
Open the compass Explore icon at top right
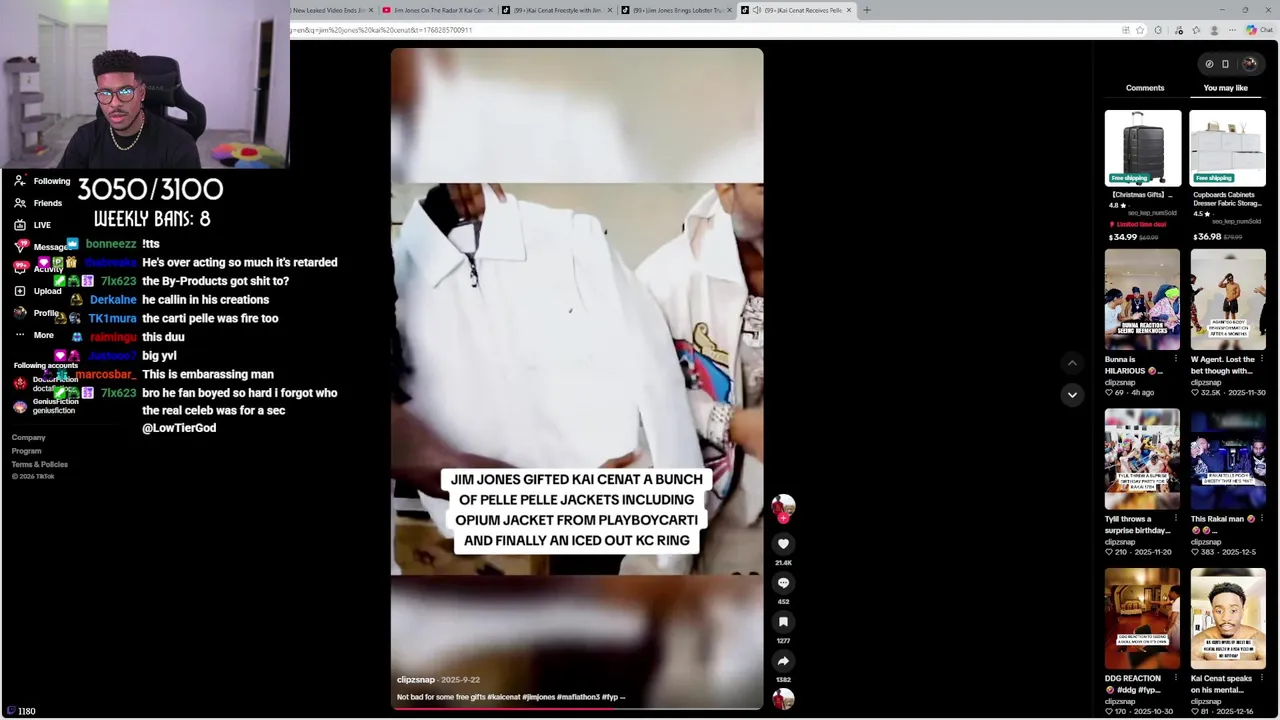tap(1209, 64)
